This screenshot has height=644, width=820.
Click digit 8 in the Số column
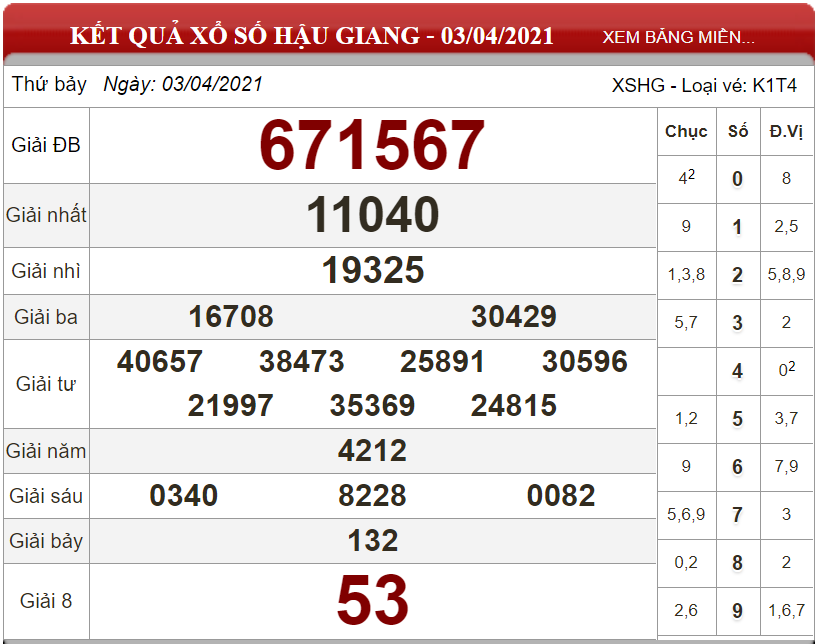pos(737,563)
